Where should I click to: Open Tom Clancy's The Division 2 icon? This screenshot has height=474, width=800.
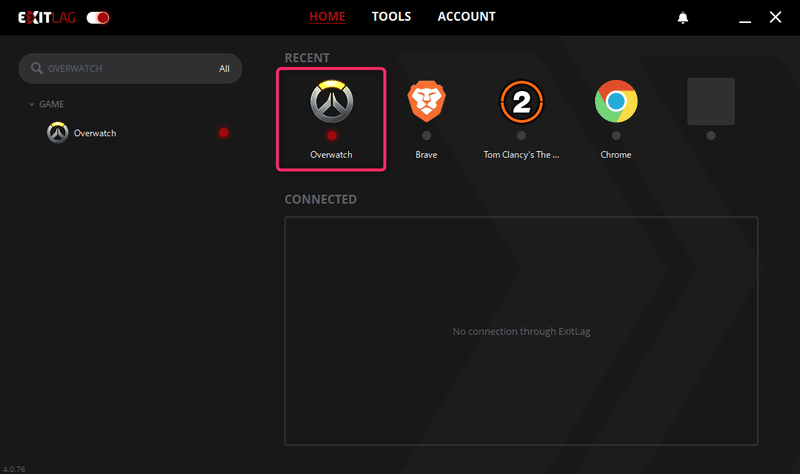click(x=521, y=102)
